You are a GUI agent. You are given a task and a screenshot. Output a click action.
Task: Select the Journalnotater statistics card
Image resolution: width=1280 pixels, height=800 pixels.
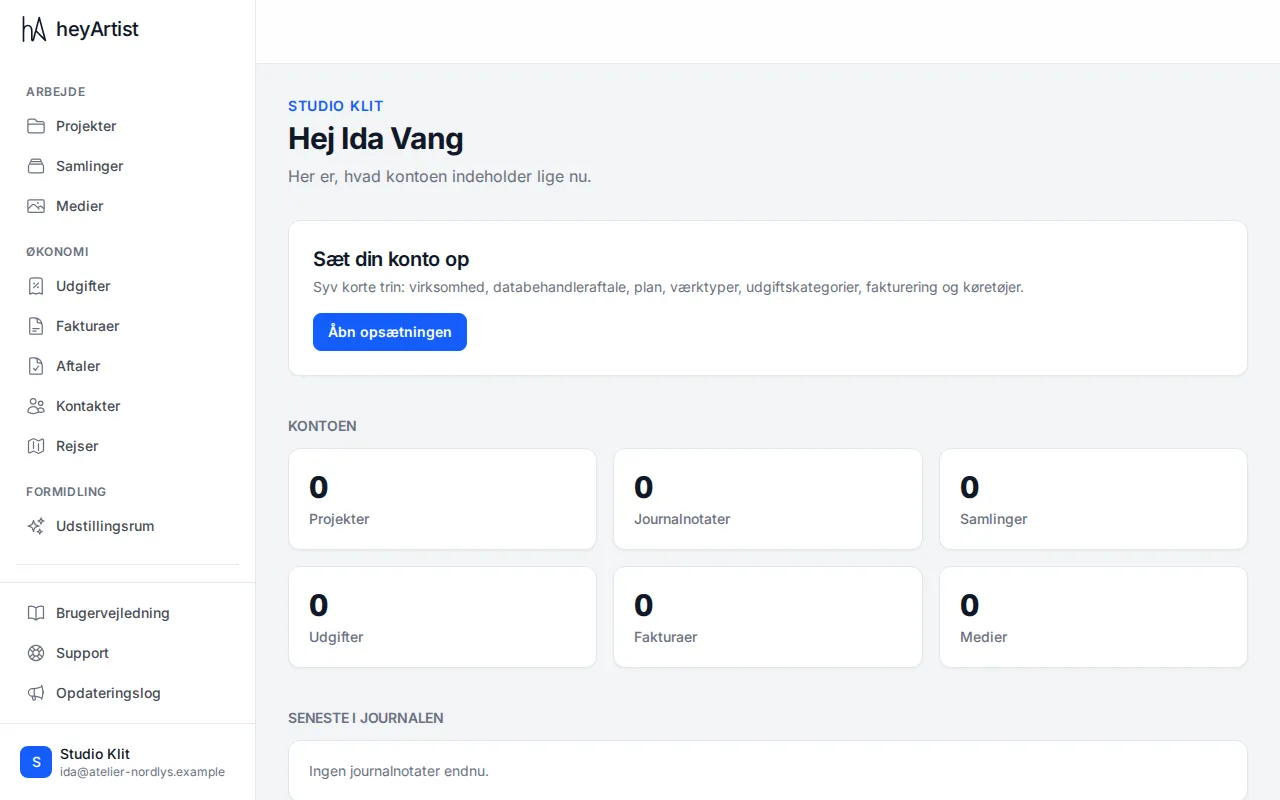pyautogui.click(x=767, y=499)
